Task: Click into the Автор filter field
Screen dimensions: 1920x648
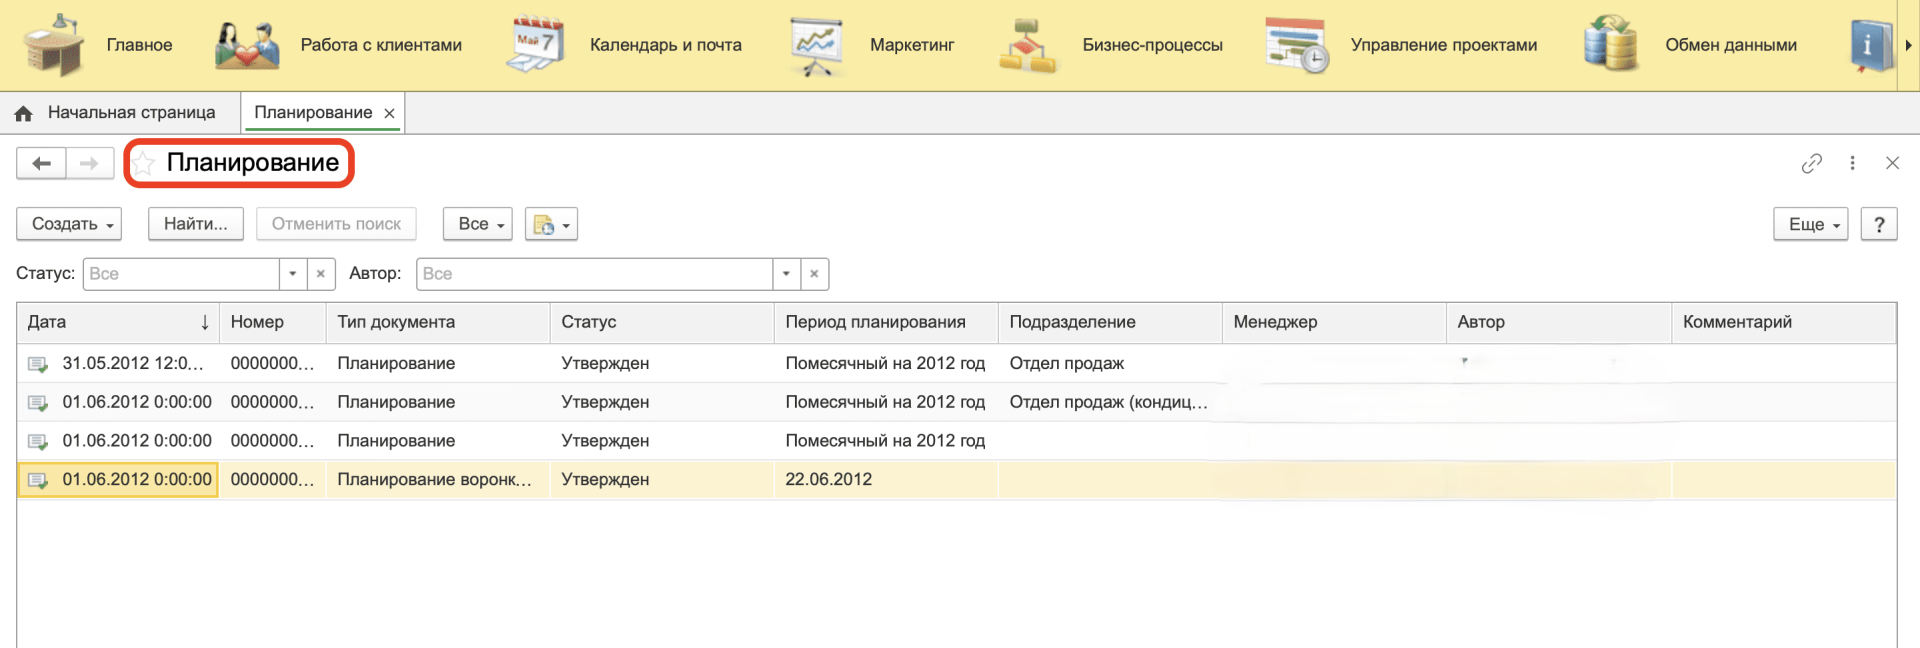Action: [x=594, y=274]
